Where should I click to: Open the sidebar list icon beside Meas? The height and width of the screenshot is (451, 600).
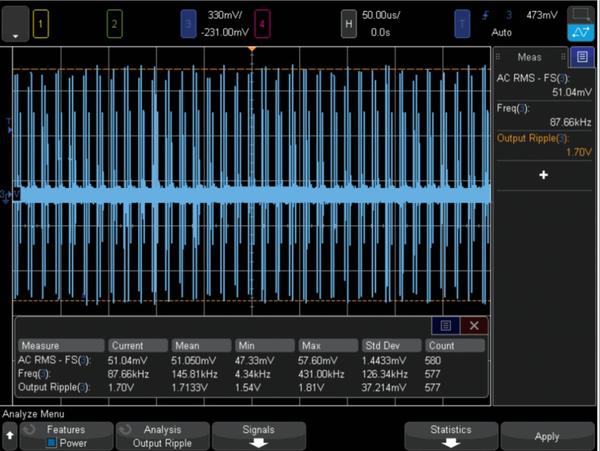pos(582,57)
